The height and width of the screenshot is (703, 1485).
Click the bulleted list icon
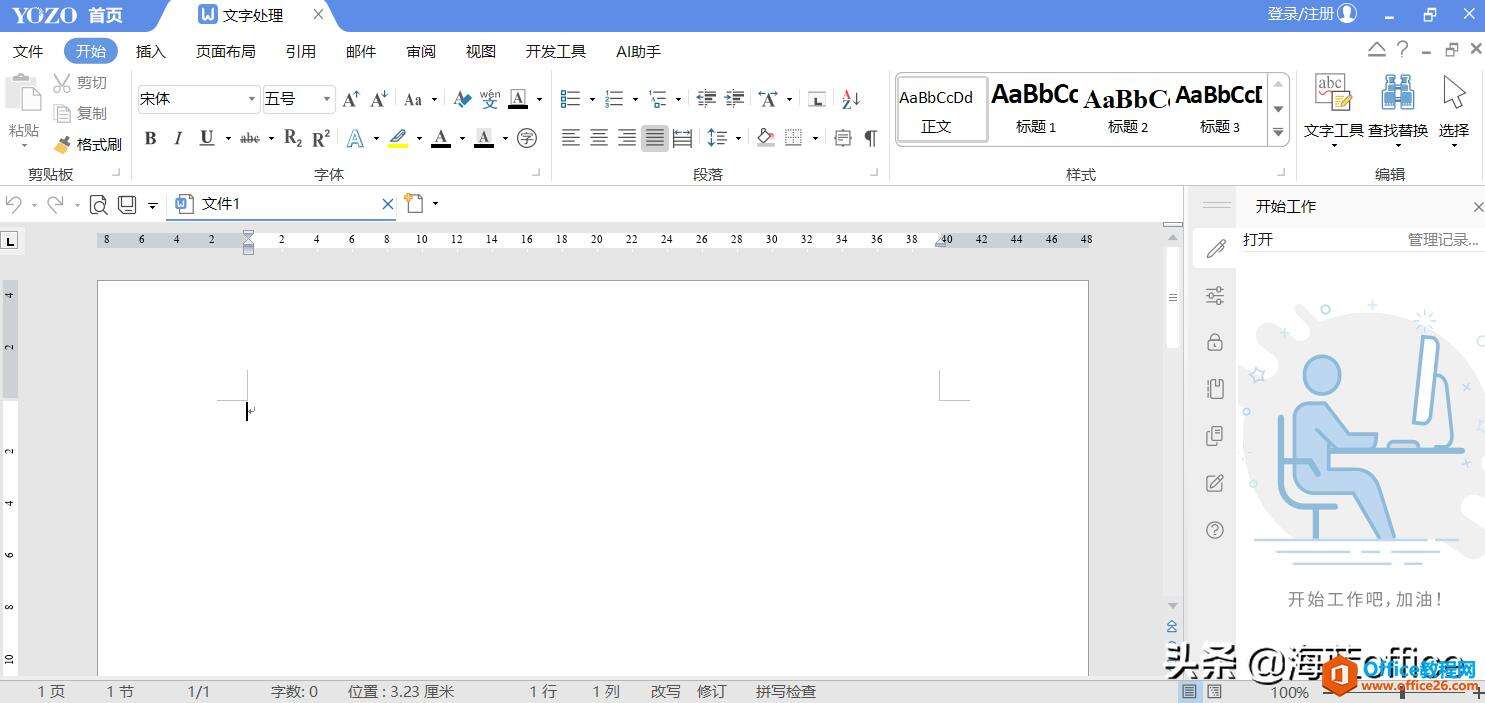(x=570, y=99)
